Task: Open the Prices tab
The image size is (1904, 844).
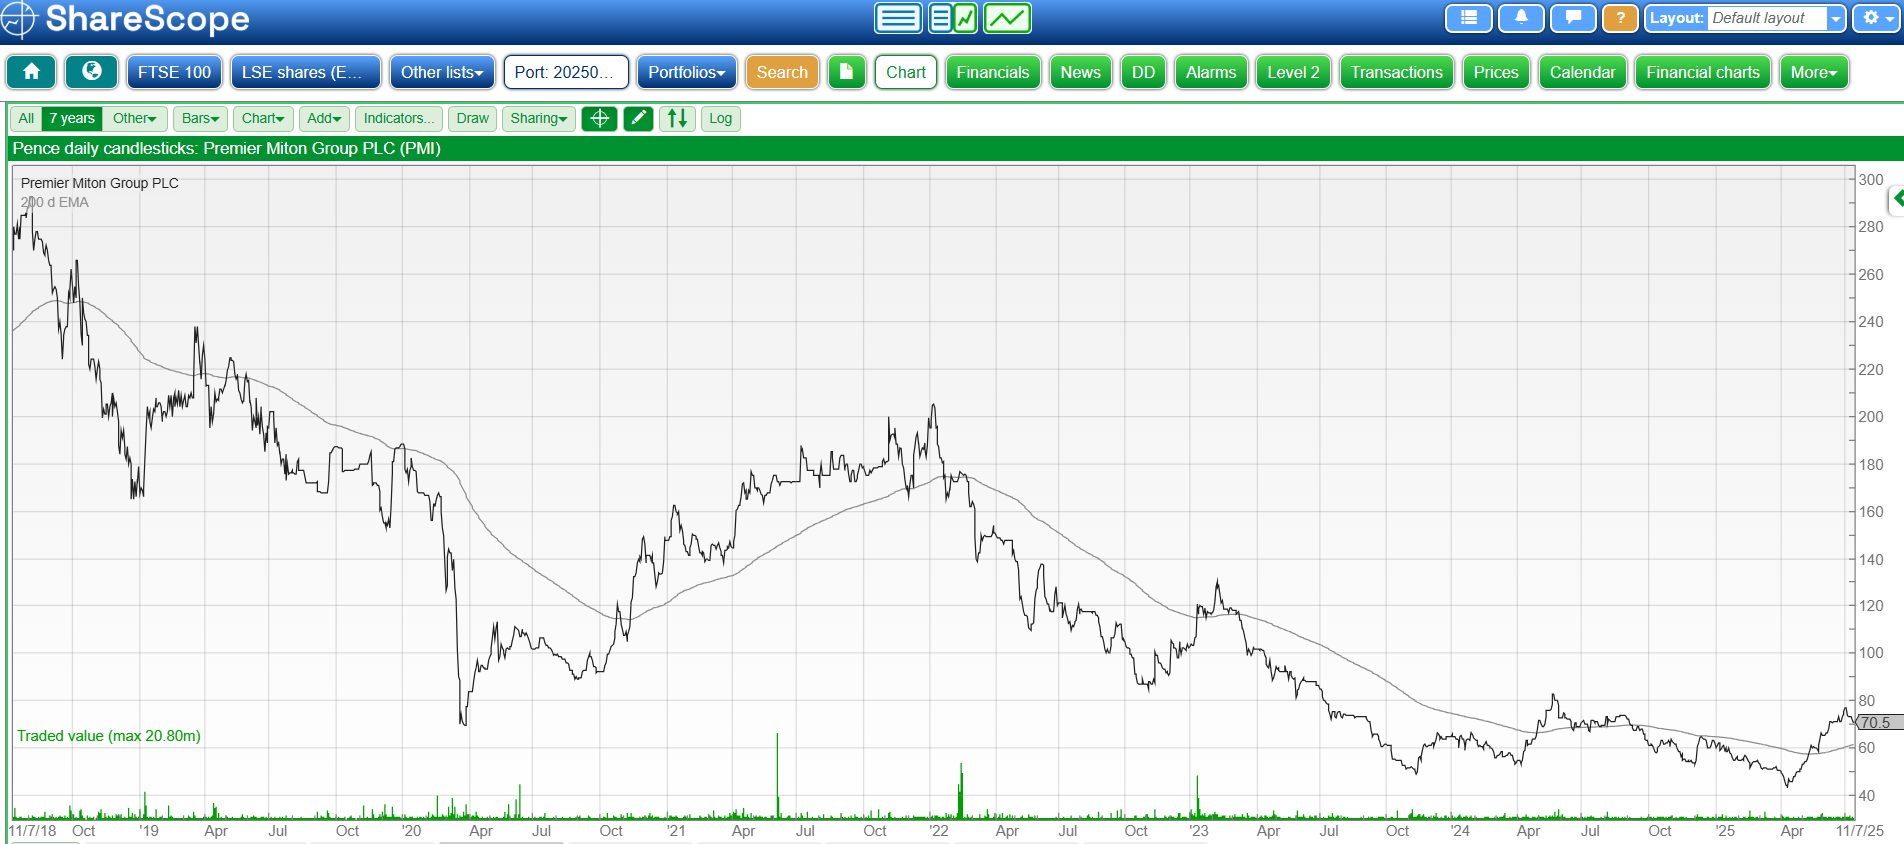Action: point(1496,72)
